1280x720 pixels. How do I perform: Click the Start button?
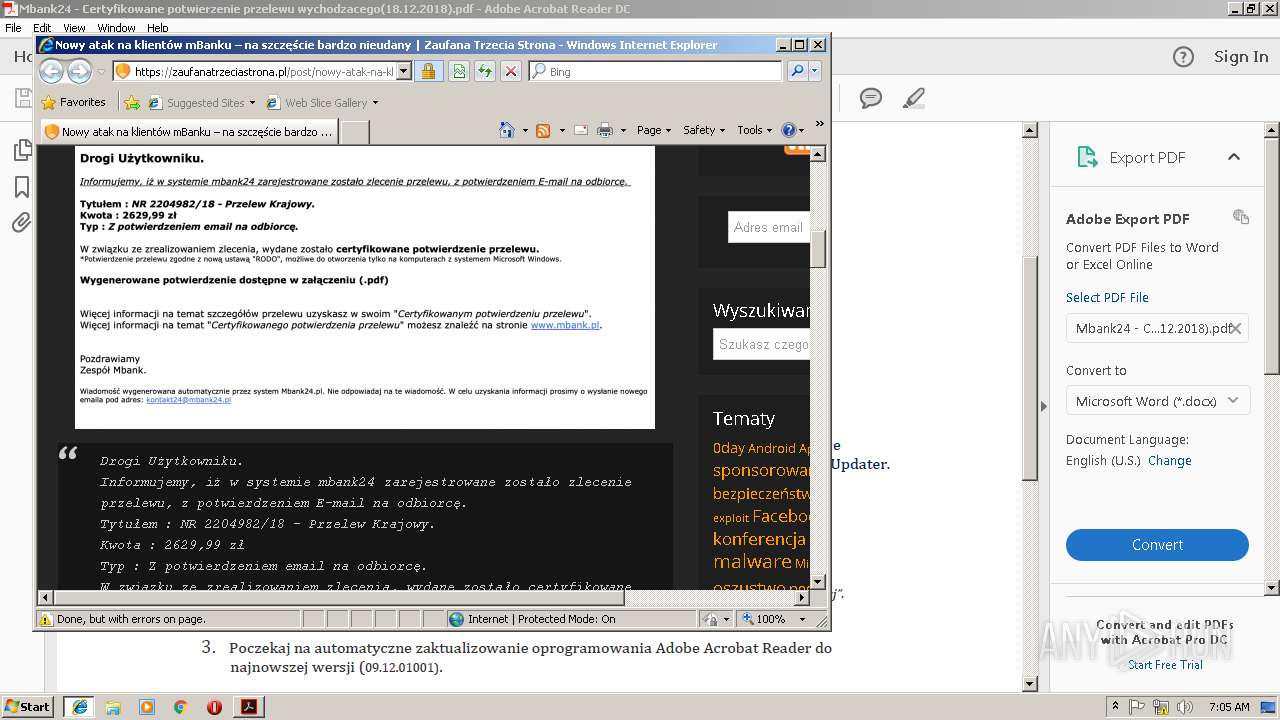point(27,707)
